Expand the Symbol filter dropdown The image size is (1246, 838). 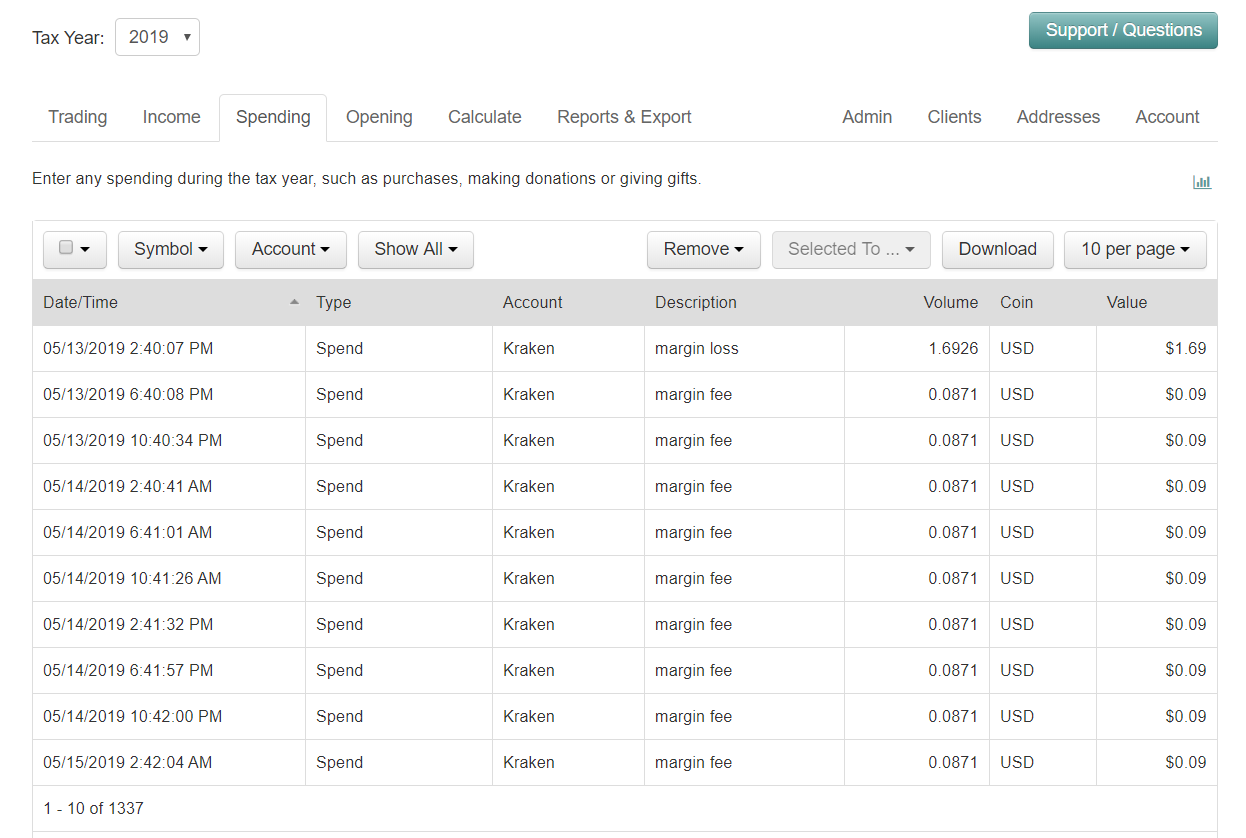[x=171, y=249]
